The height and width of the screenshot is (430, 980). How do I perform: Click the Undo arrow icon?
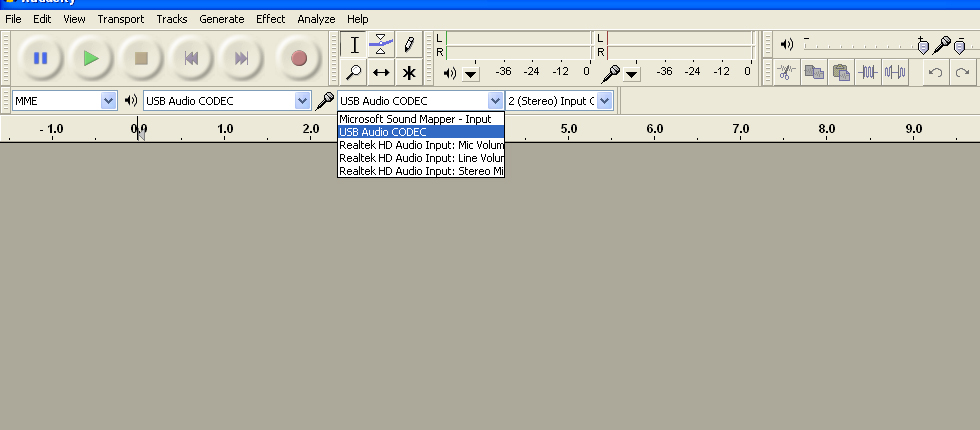(935, 72)
